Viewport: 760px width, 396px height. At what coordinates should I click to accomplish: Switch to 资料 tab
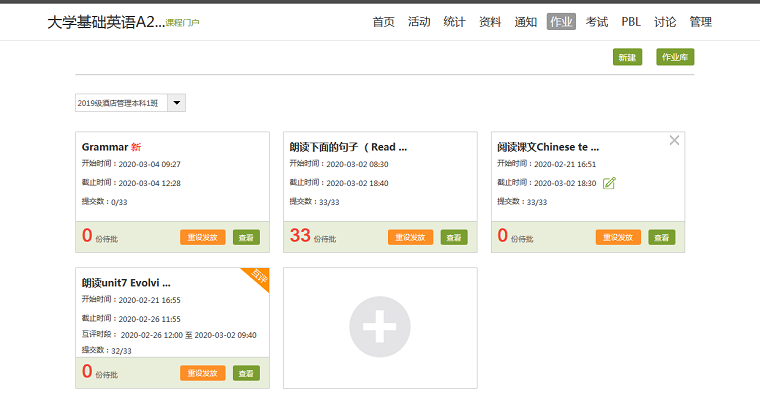(490, 22)
